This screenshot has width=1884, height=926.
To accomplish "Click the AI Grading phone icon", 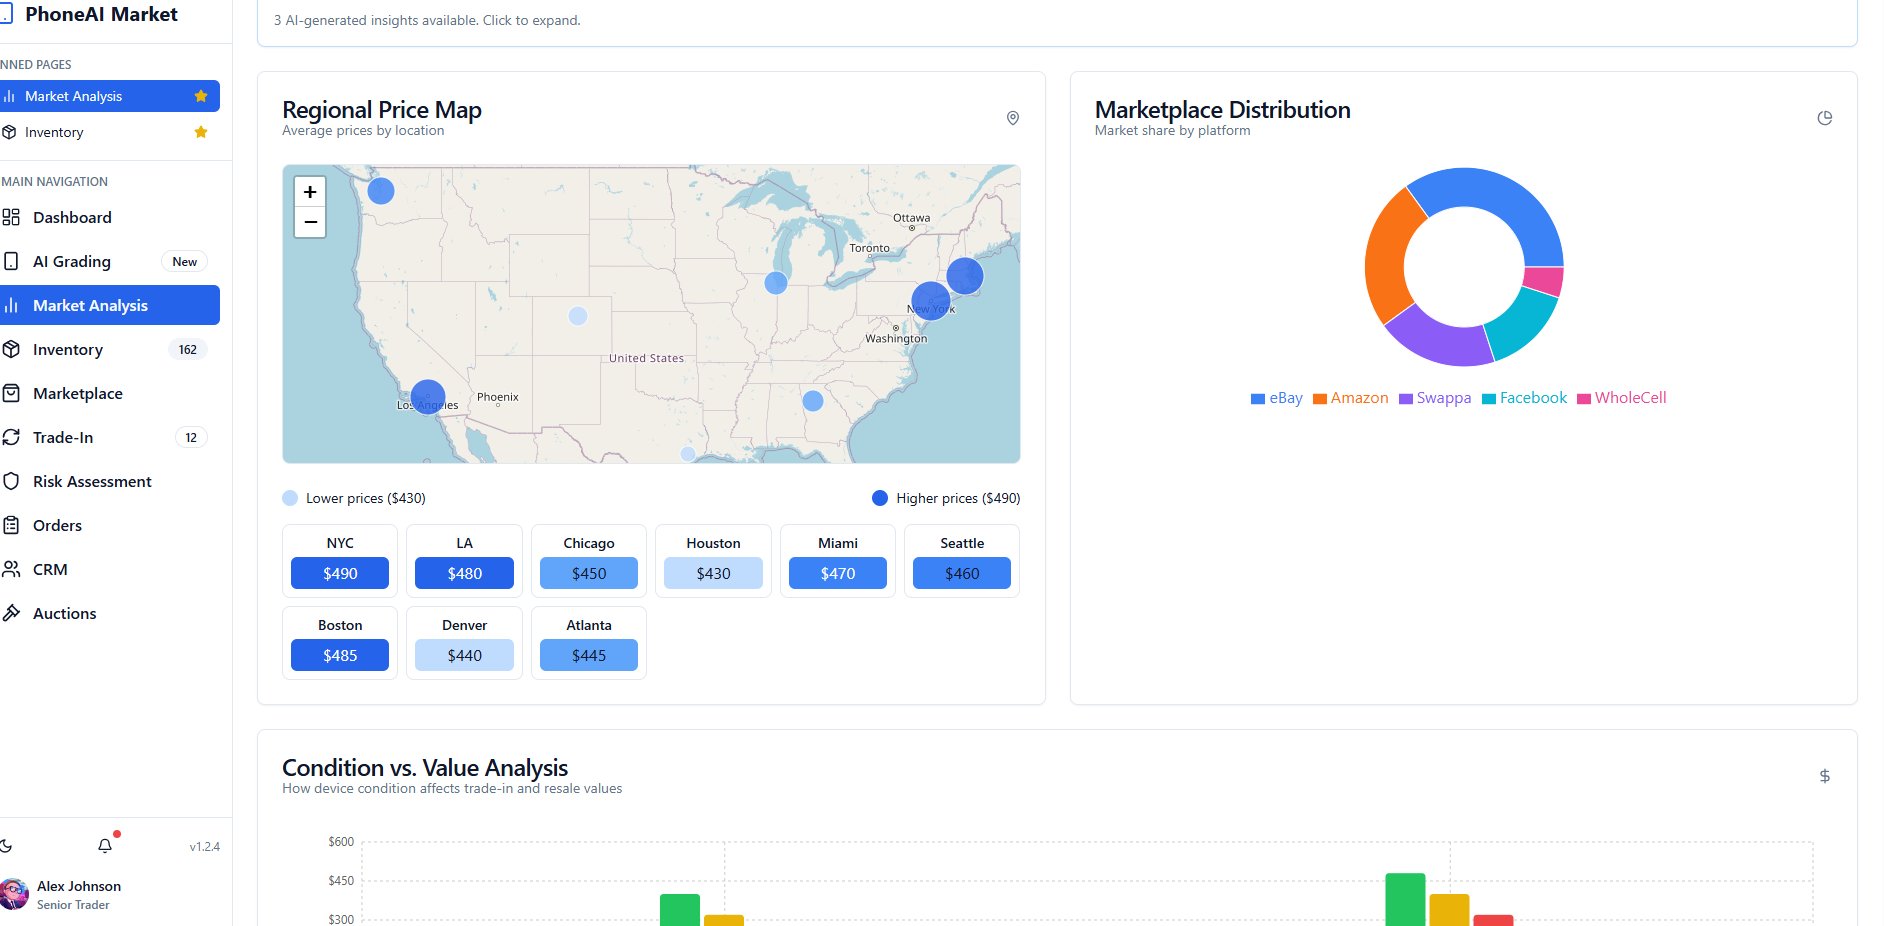I will tap(11, 261).
